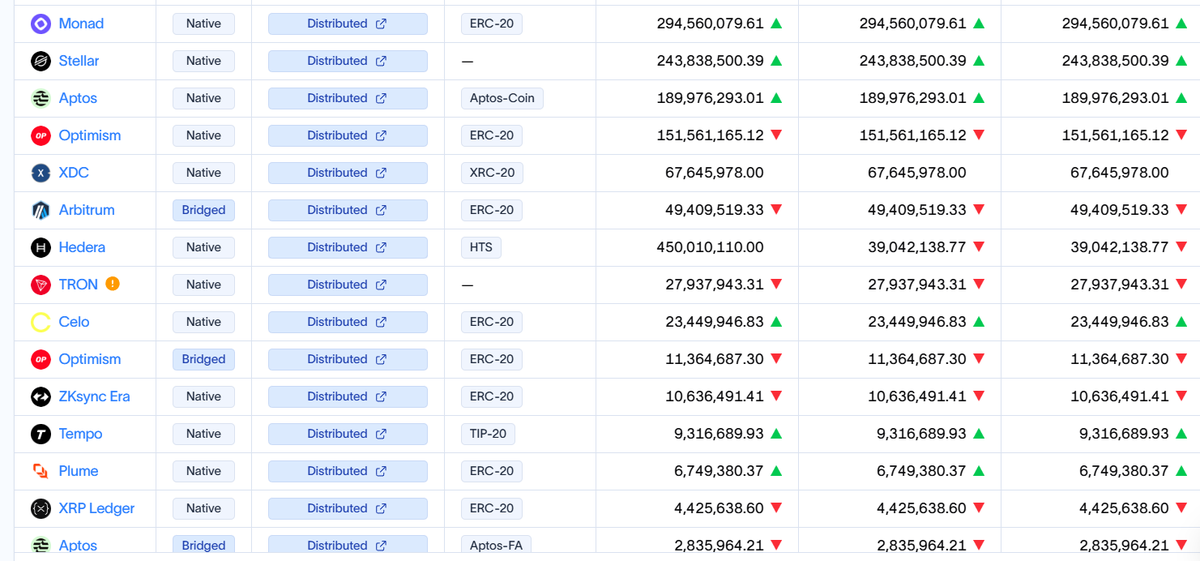
Task: Open the Hedera chain link
Action: 82,247
